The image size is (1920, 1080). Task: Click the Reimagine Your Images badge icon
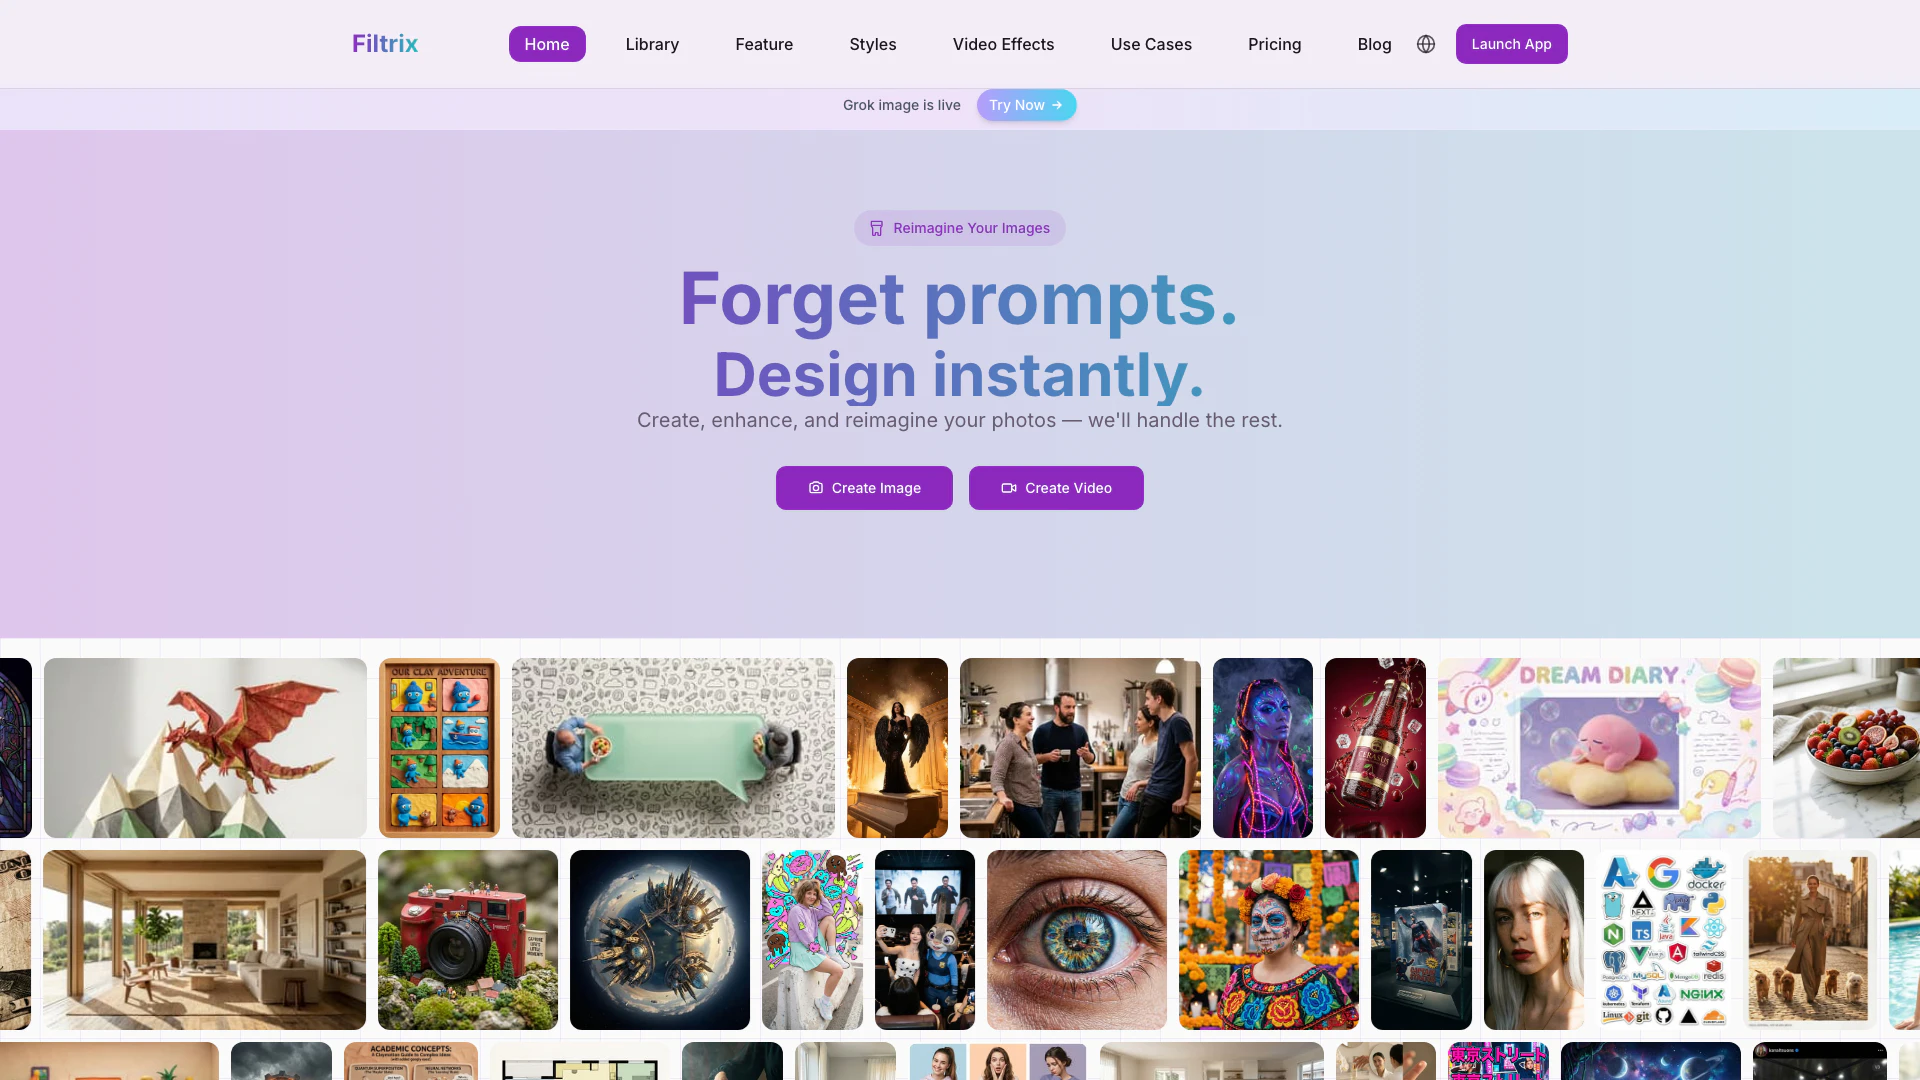[876, 228]
